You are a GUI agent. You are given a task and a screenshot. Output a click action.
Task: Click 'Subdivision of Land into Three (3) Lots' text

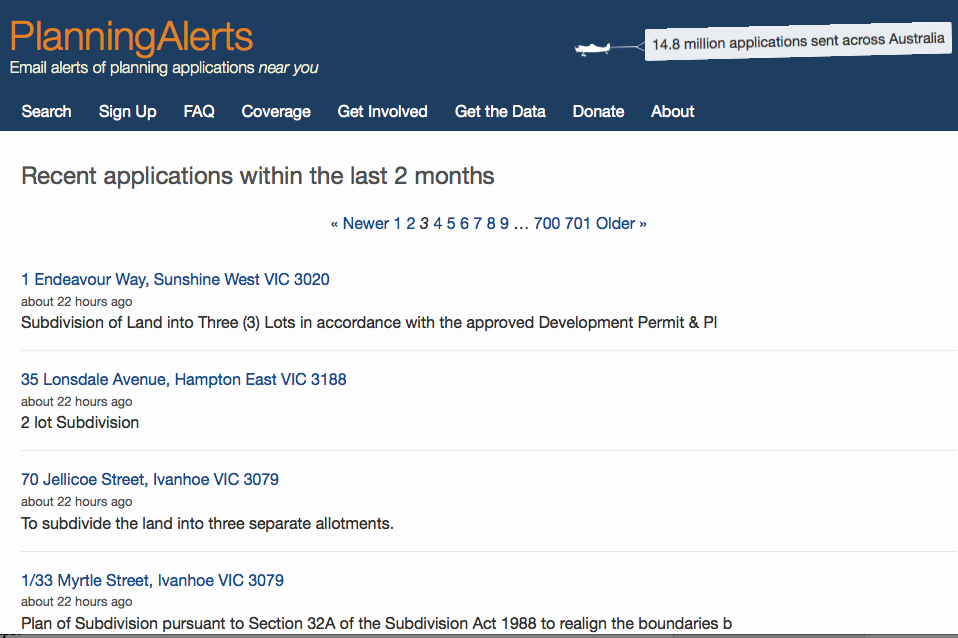click(369, 323)
